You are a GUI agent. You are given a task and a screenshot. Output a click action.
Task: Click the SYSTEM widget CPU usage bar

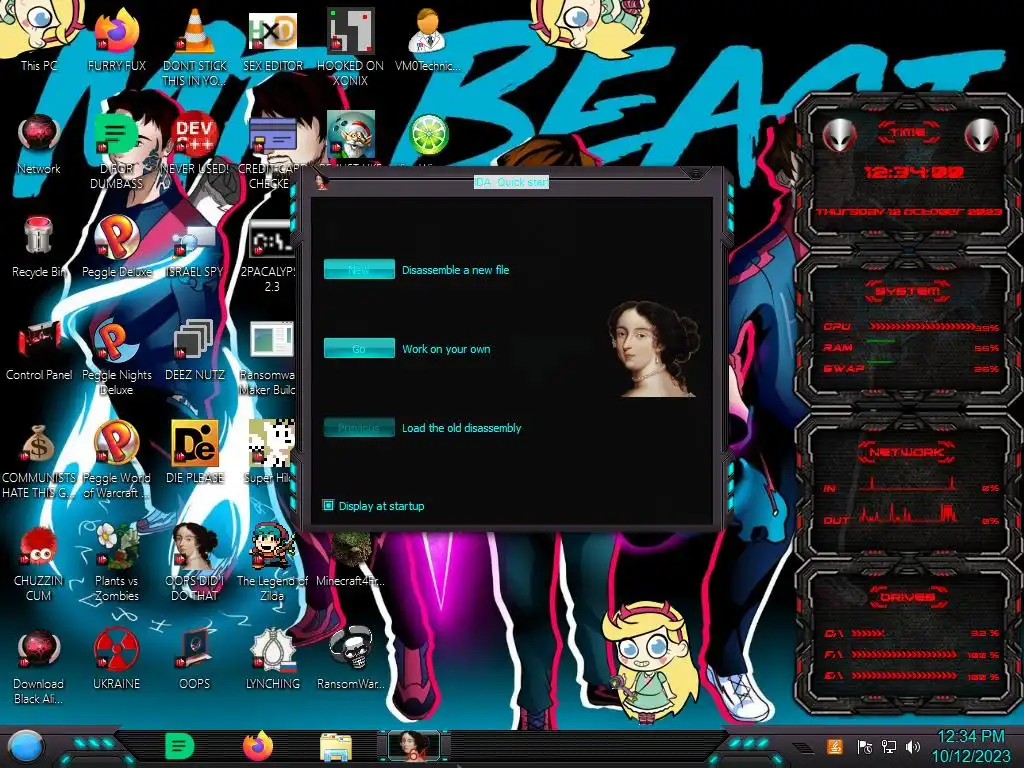click(921, 326)
